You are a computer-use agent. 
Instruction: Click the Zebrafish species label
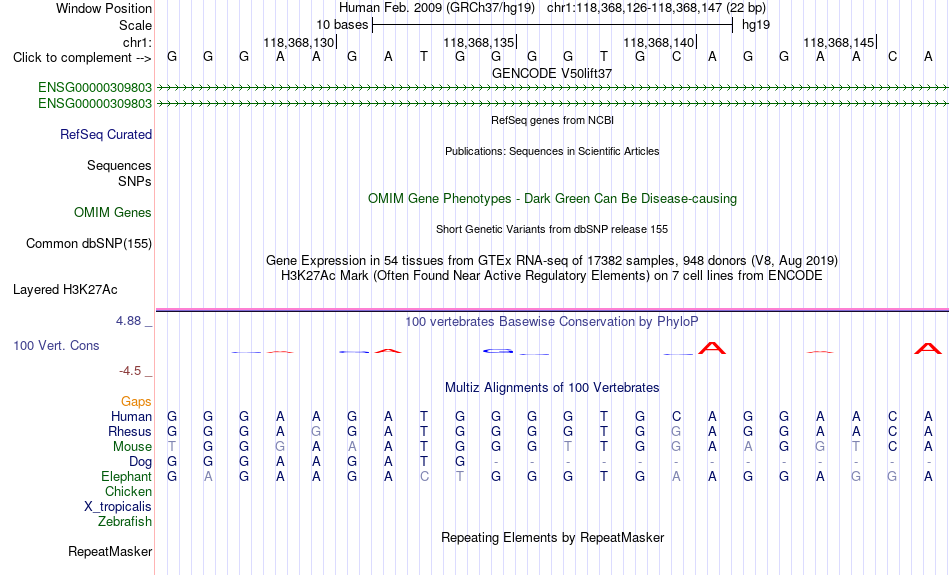tap(125, 521)
